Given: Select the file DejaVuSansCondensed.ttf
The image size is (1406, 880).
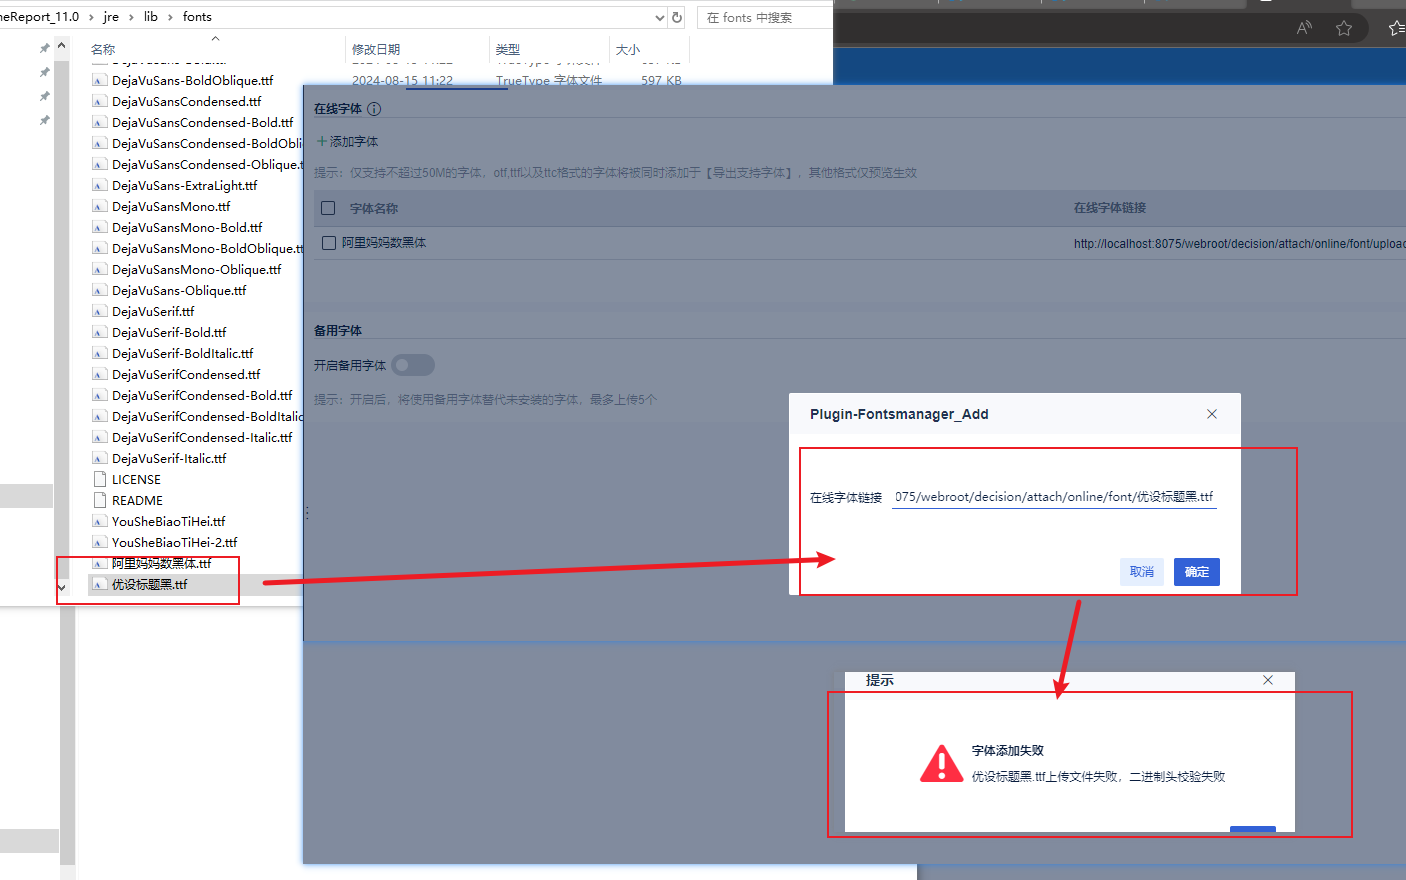Looking at the screenshot, I should (186, 101).
